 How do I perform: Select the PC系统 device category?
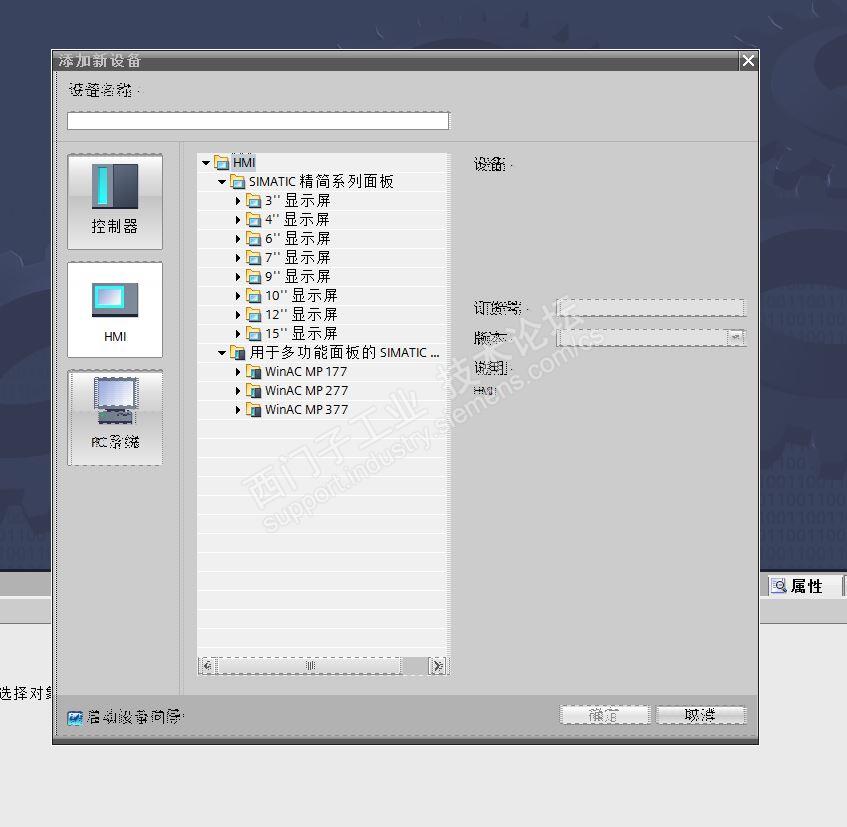tap(115, 418)
